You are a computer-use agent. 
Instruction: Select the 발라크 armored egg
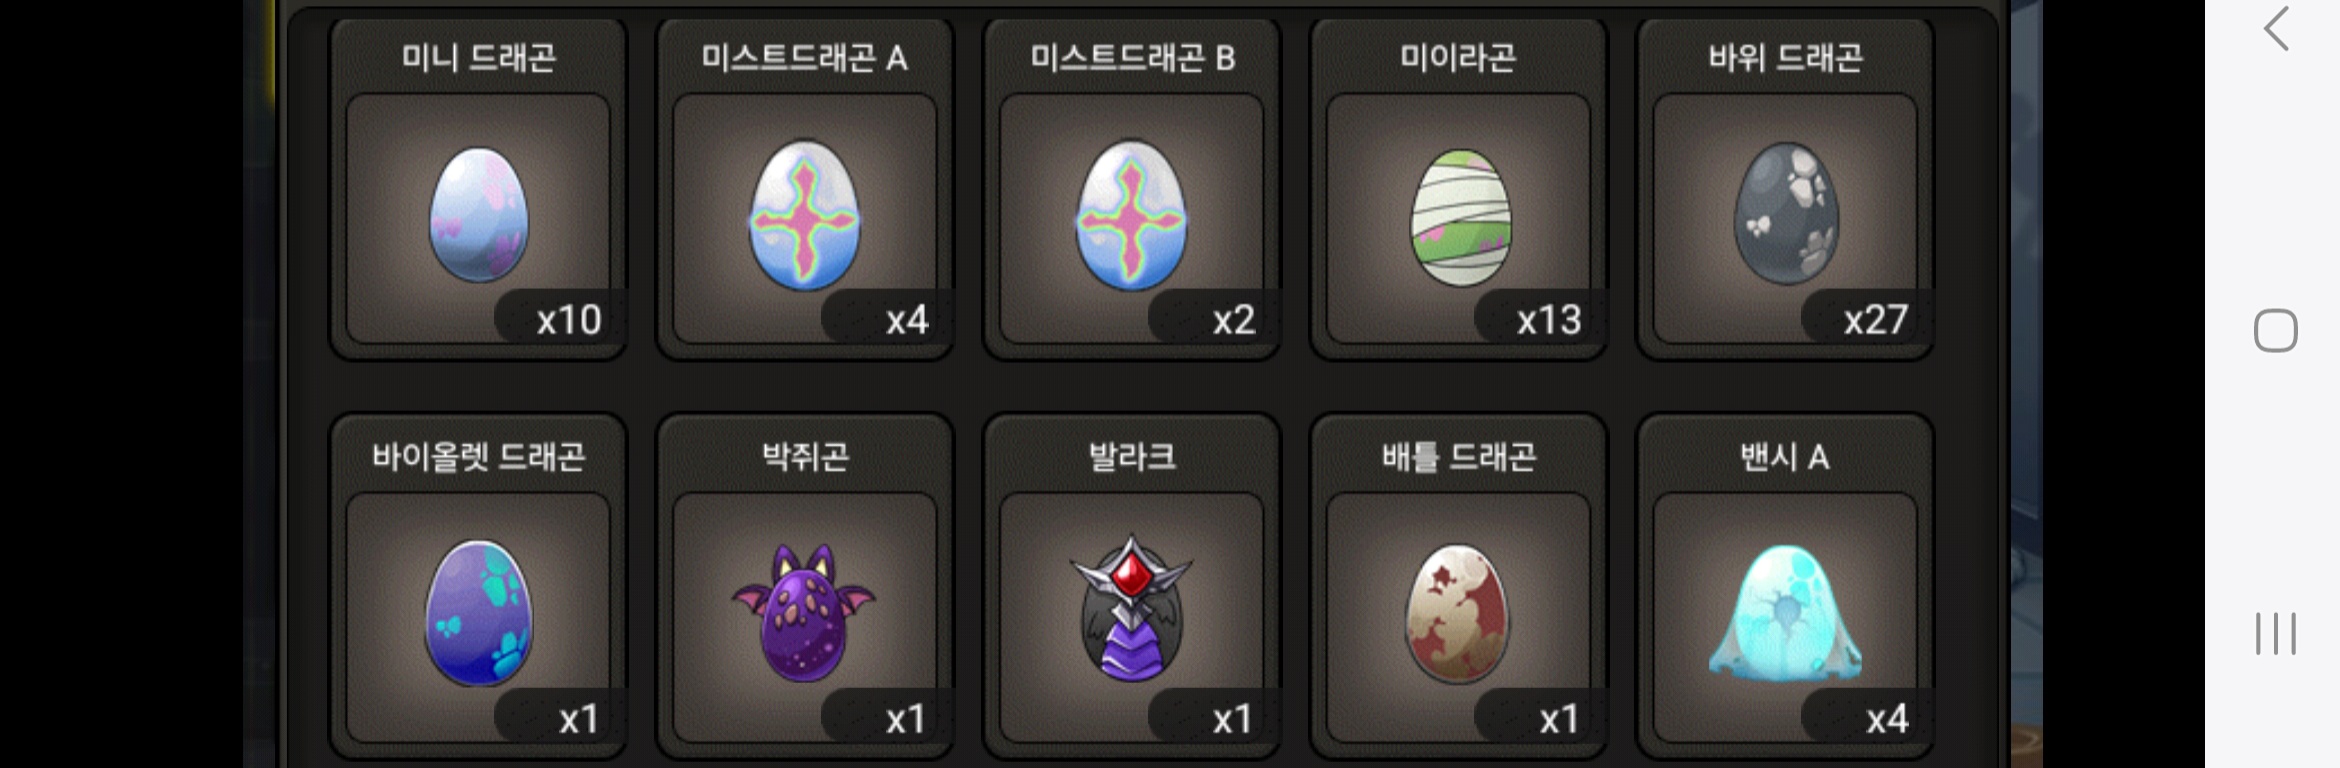[x=1132, y=608]
